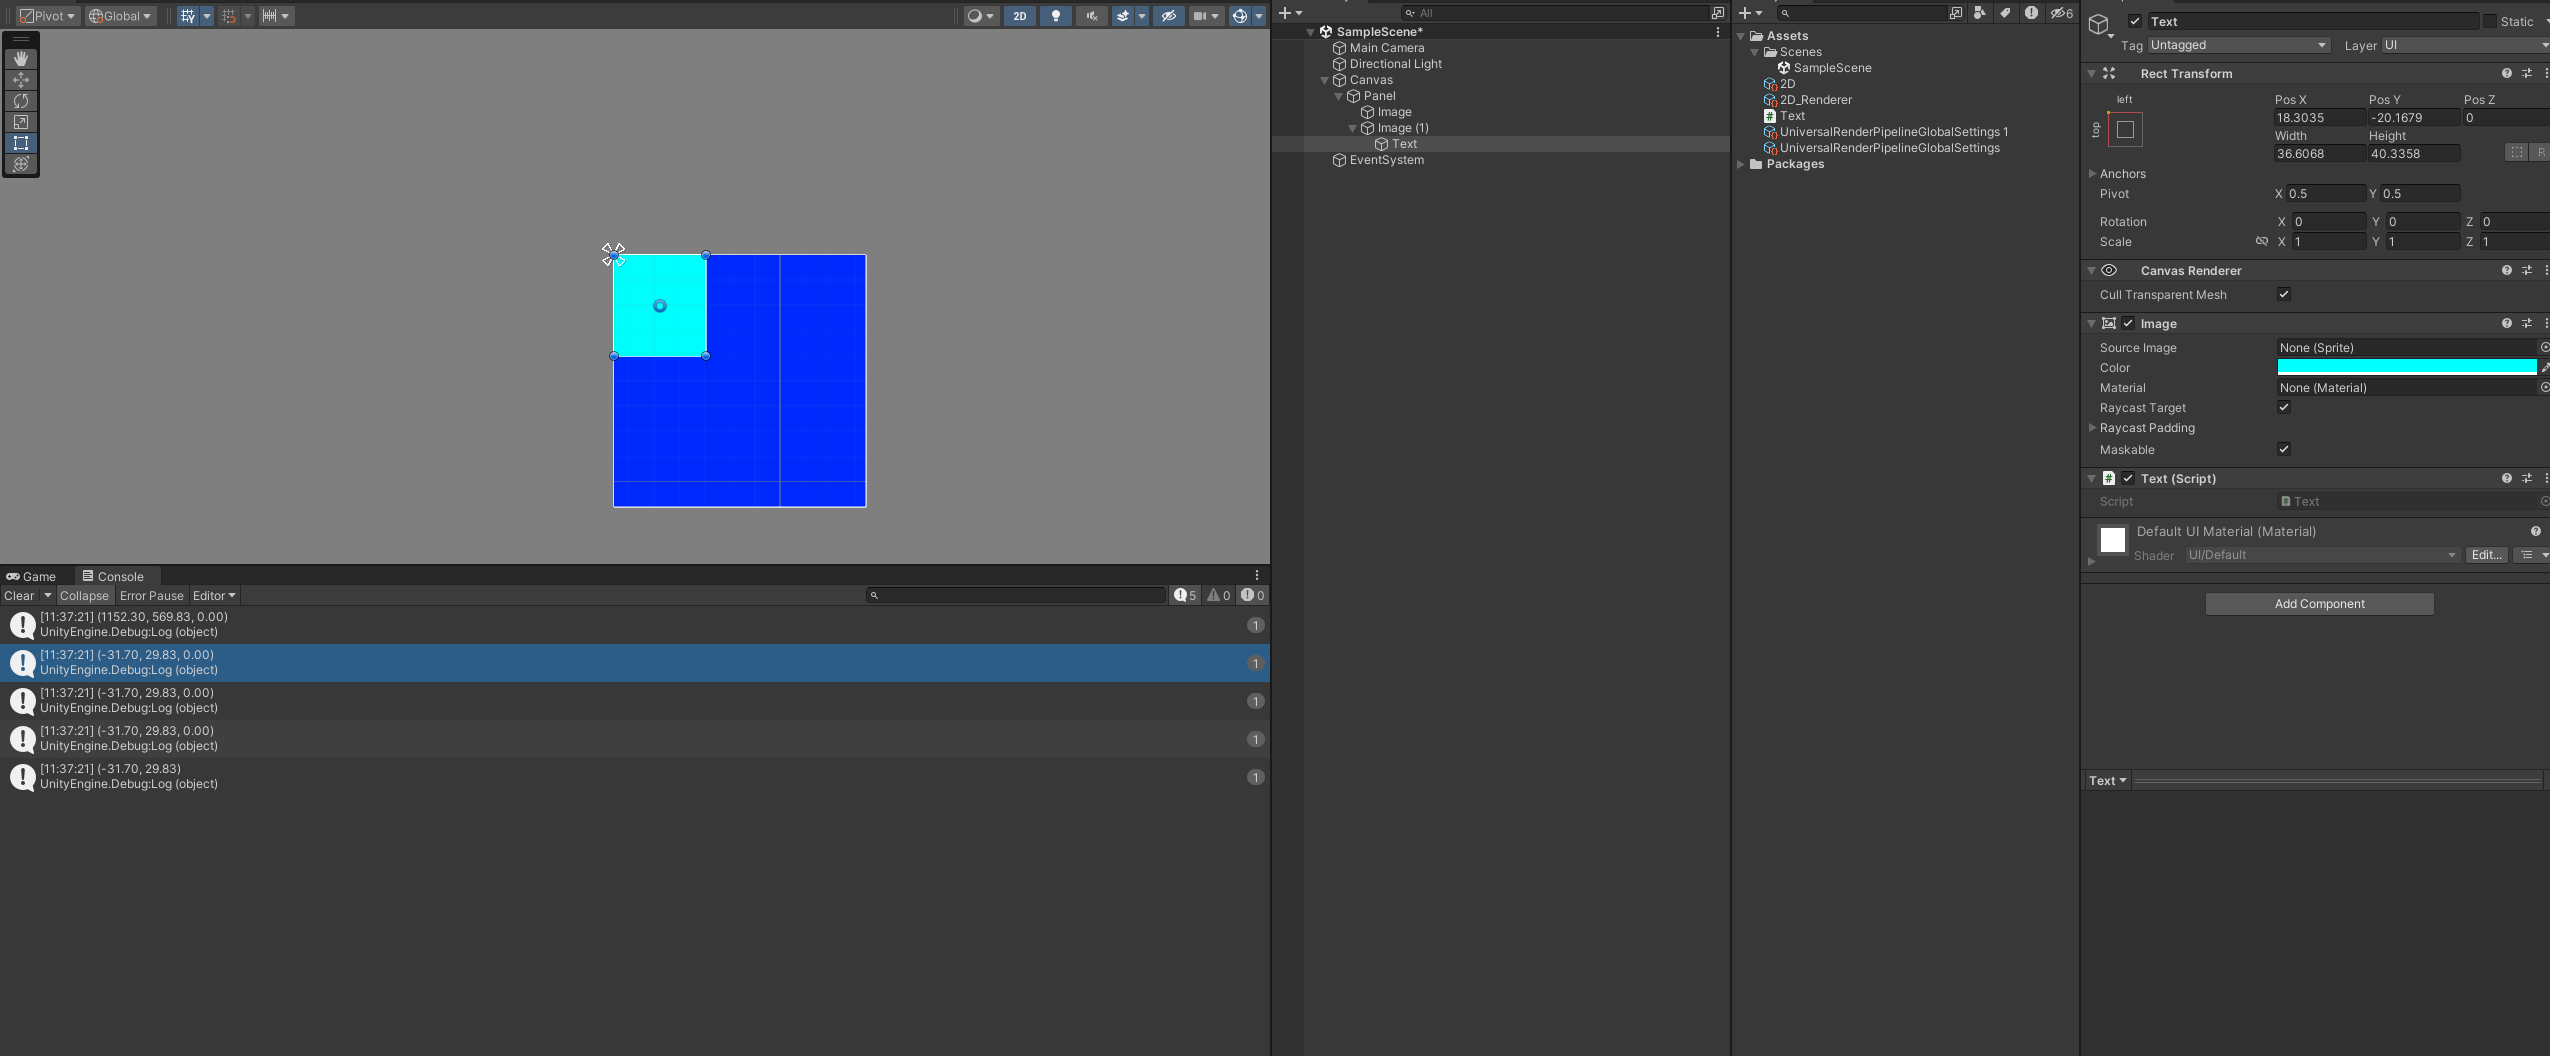Image resolution: width=2550 pixels, height=1056 pixels.
Task: Switch to the Game tab
Action: point(31,576)
